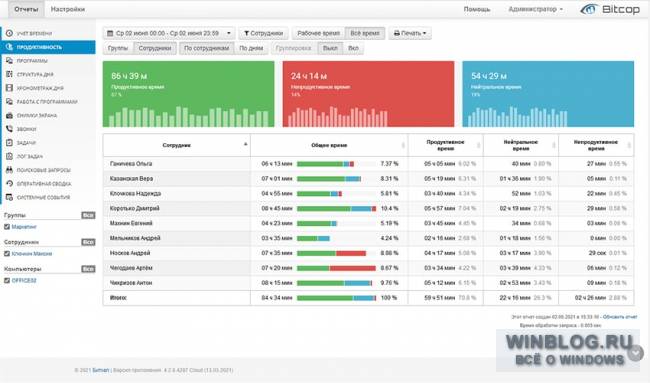This screenshot has height=383, width=650.
Task: Click the green productive time card
Action: (x=188, y=94)
